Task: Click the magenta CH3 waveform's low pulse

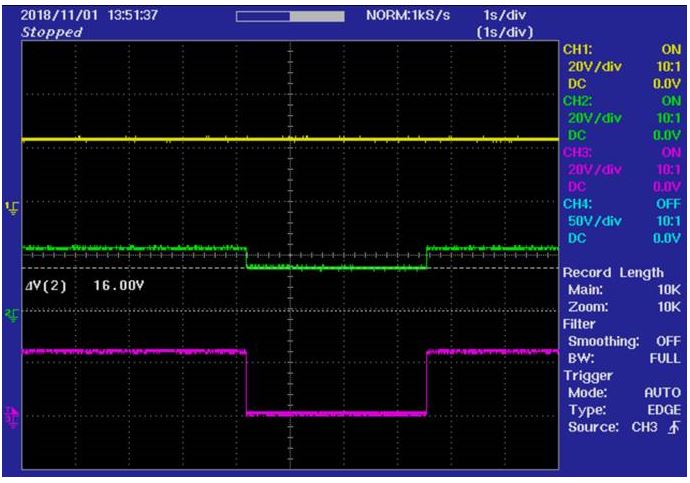Action: tap(337, 413)
